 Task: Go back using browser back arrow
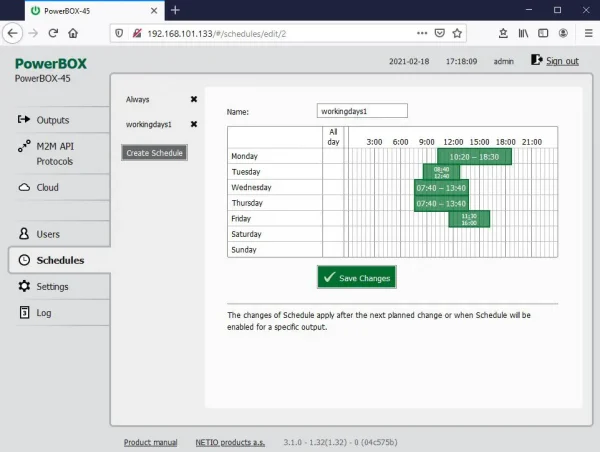[13, 33]
